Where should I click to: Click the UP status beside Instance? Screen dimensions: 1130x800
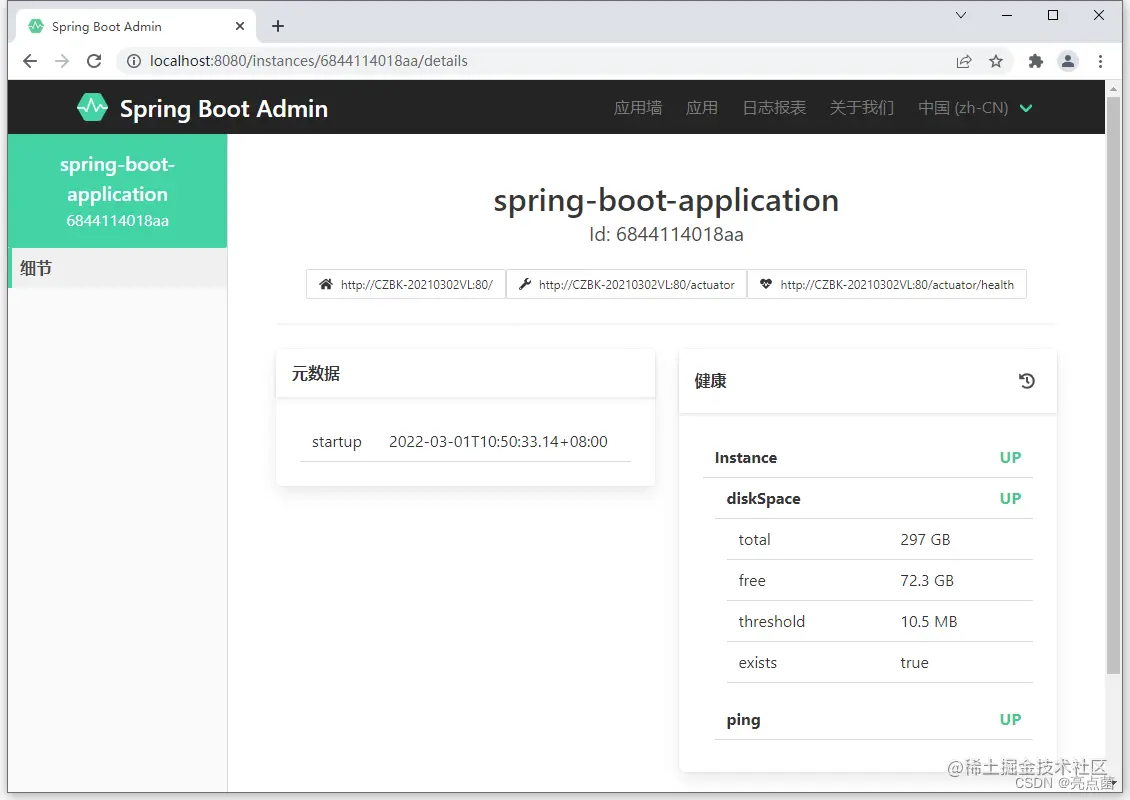(x=1010, y=458)
